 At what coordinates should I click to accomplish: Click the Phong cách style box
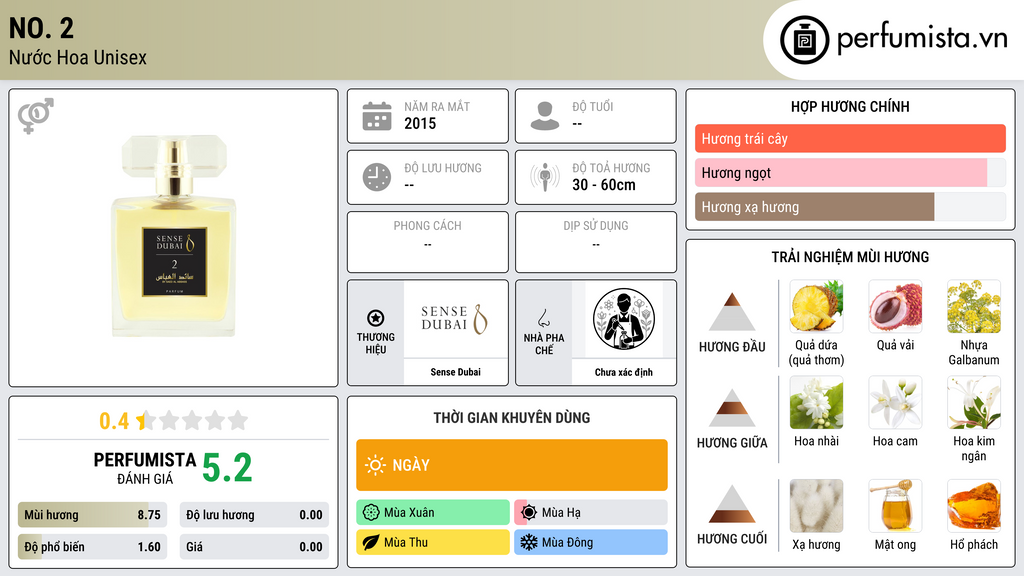pos(428,242)
